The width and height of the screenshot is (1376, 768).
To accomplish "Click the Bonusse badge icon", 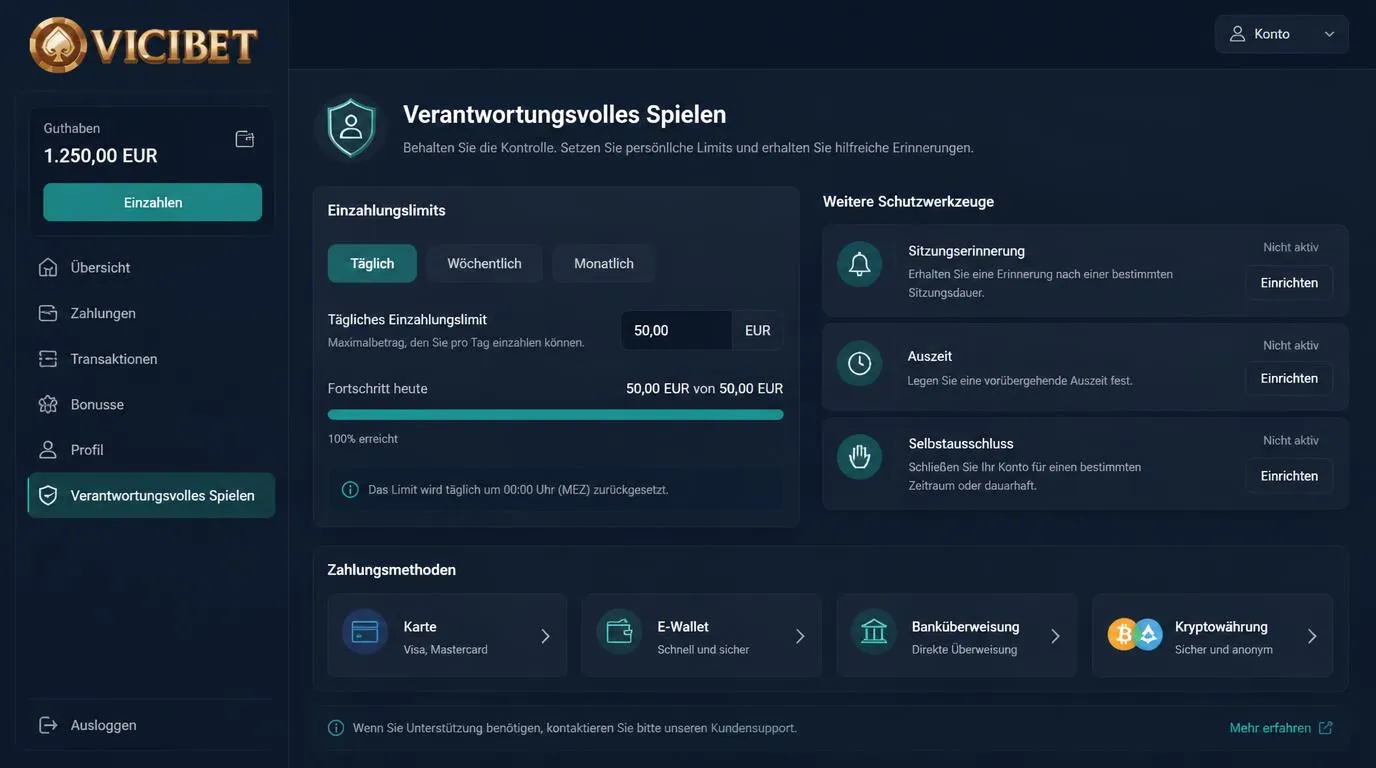I will click(x=48, y=404).
